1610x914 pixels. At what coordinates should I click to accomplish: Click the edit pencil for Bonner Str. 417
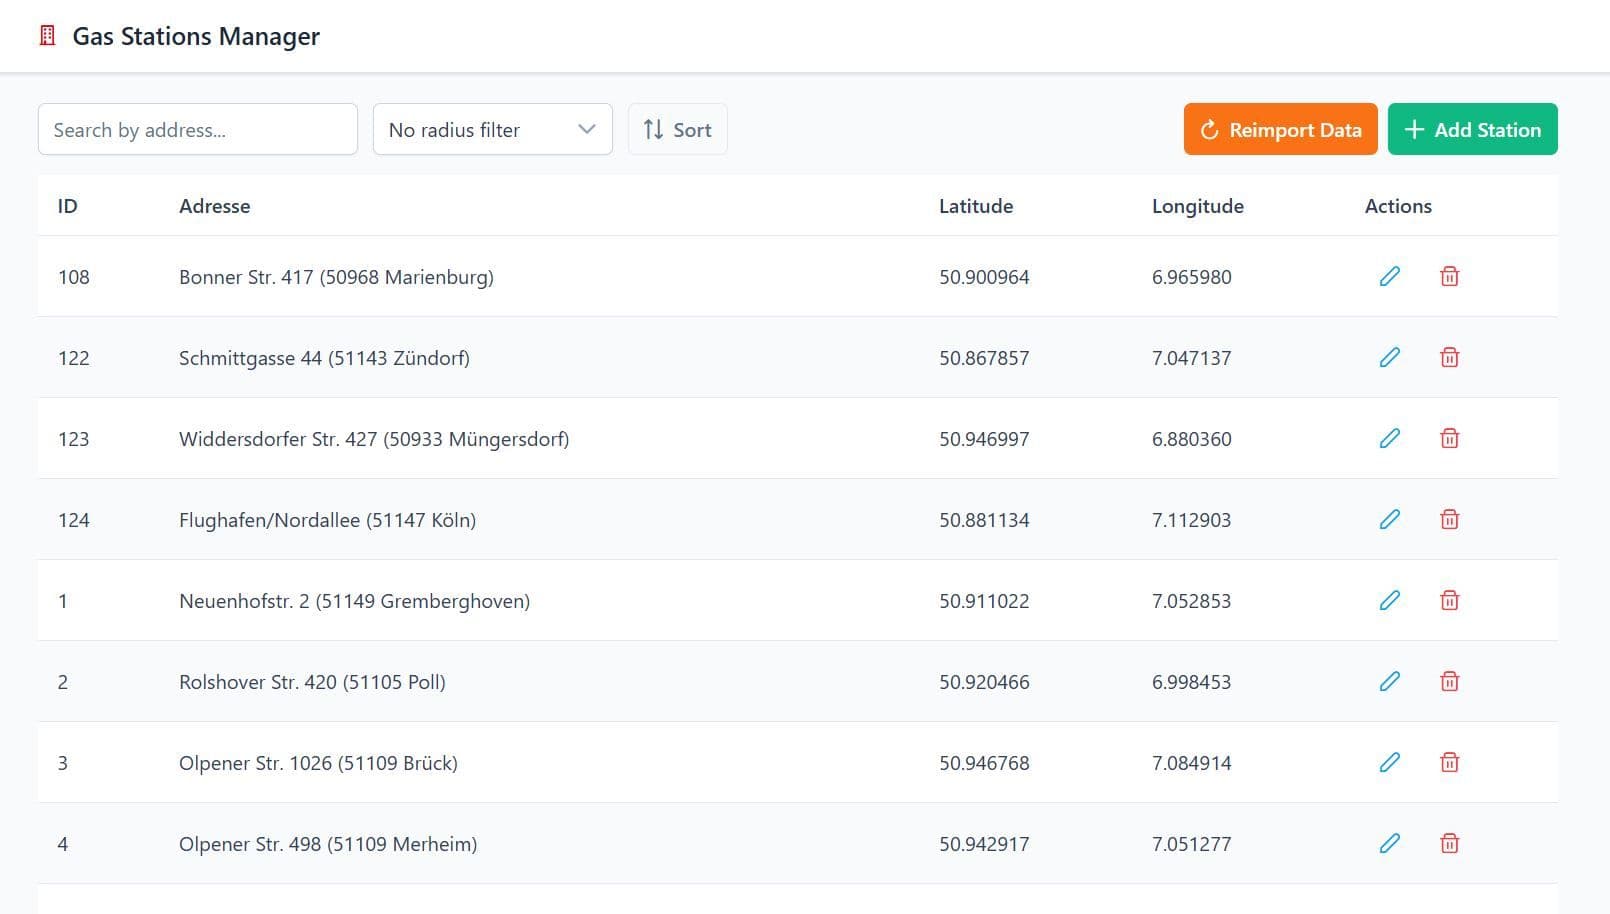[x=1389, y=276]
